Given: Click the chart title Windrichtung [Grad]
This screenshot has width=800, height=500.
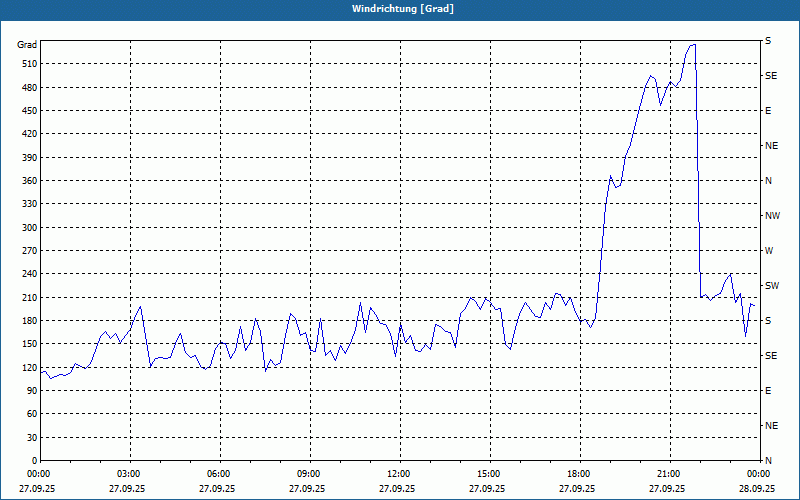Looking at the screenshot, I should point(400,8).
